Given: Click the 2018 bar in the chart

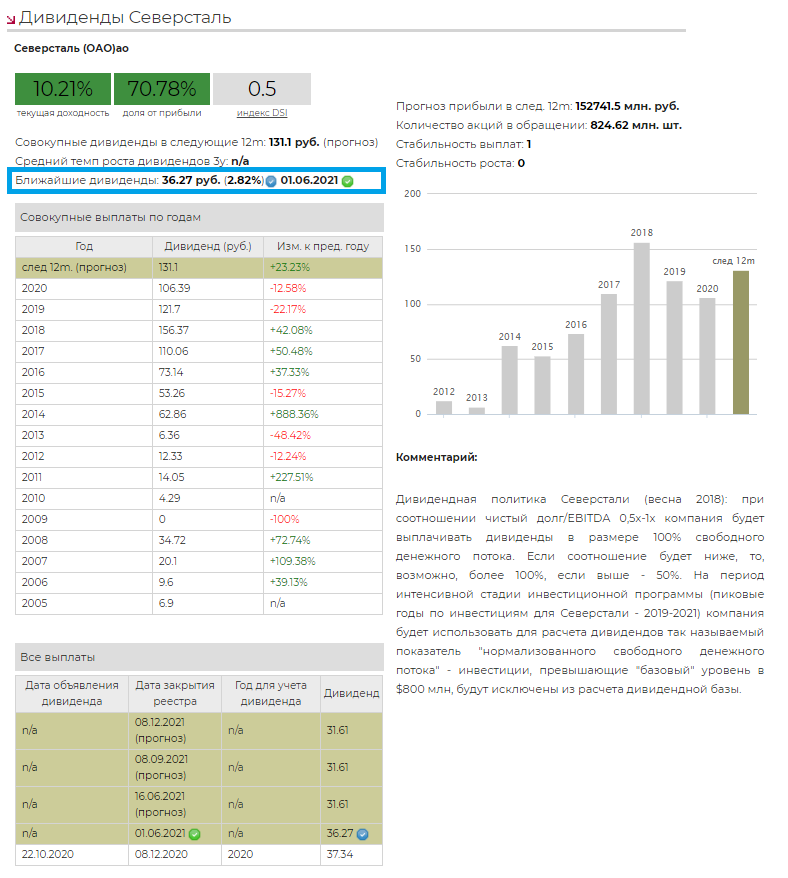Looking at the screenshot, I should pos(642,329).
